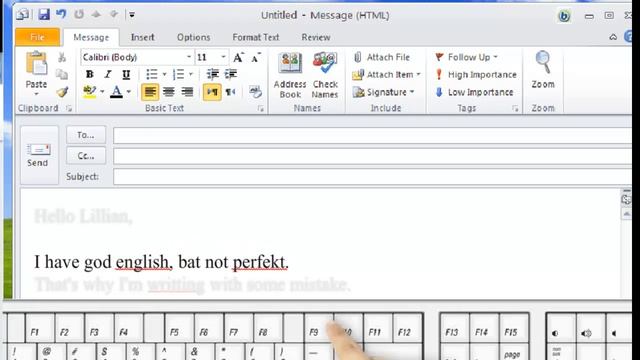Screen dimensions: 640x360
Task: Click Attach File
Action: coord(381,57)
